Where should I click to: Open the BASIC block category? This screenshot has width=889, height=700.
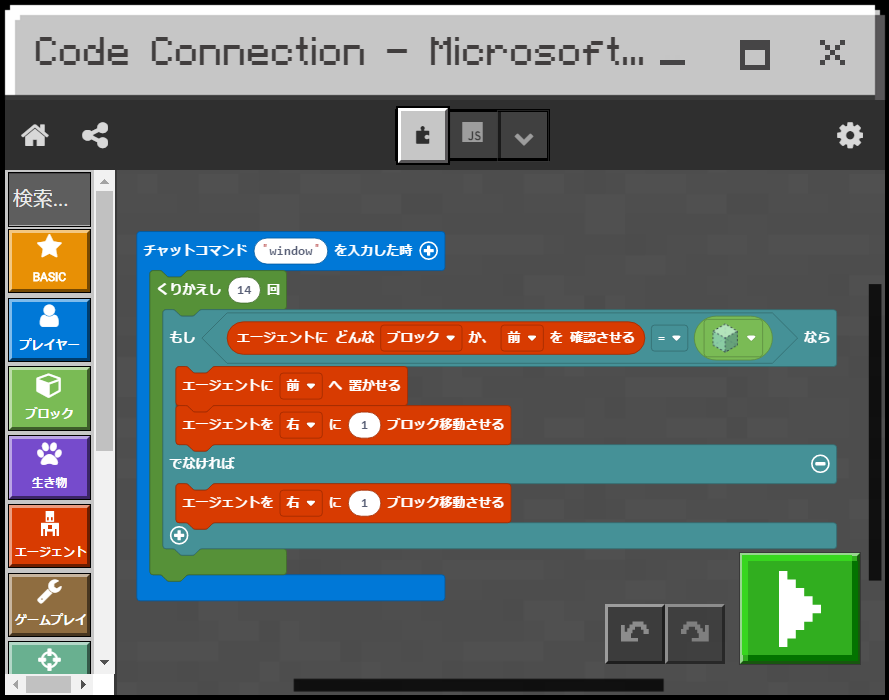click(x=49, y=261)
